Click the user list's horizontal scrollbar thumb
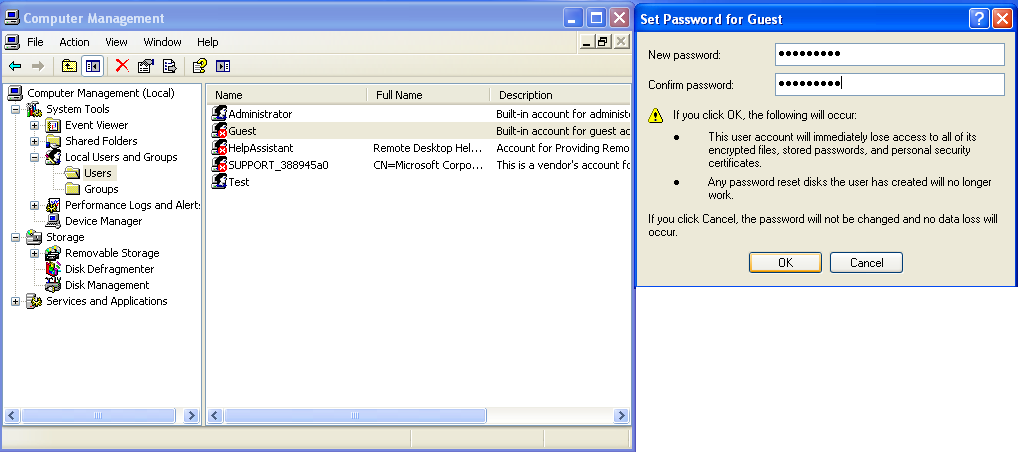Viewport: 1018px width, 453px height. tap(355, 415)
